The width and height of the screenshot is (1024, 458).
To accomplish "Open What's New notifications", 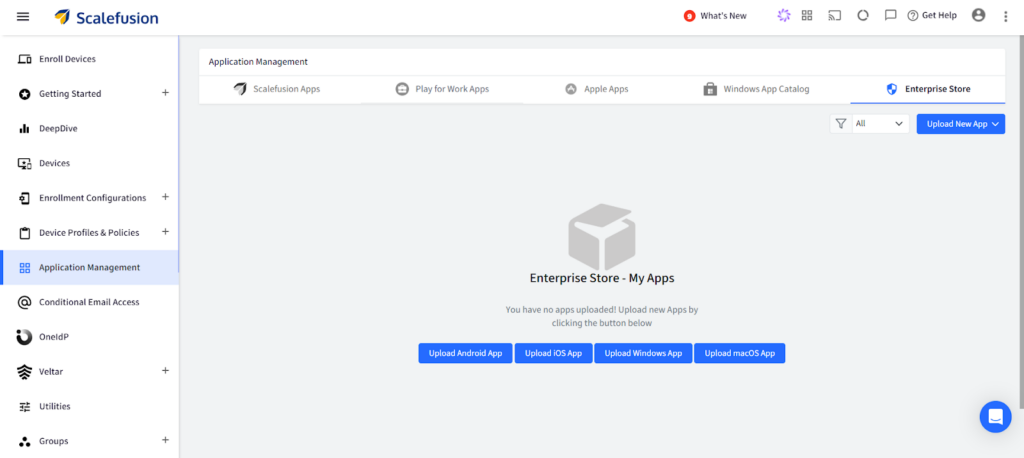I will click(715, 16).
